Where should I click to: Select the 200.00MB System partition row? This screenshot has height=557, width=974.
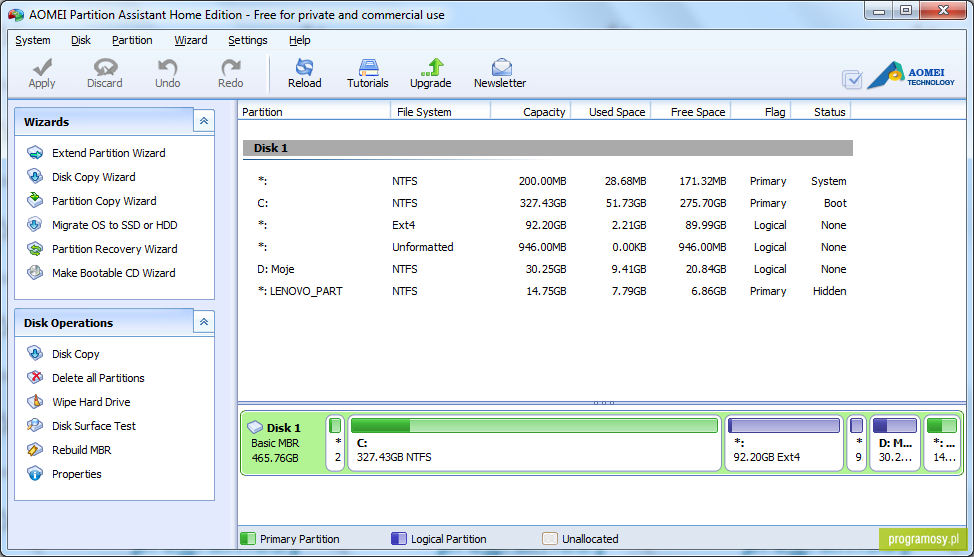click(x=547, y=181)
